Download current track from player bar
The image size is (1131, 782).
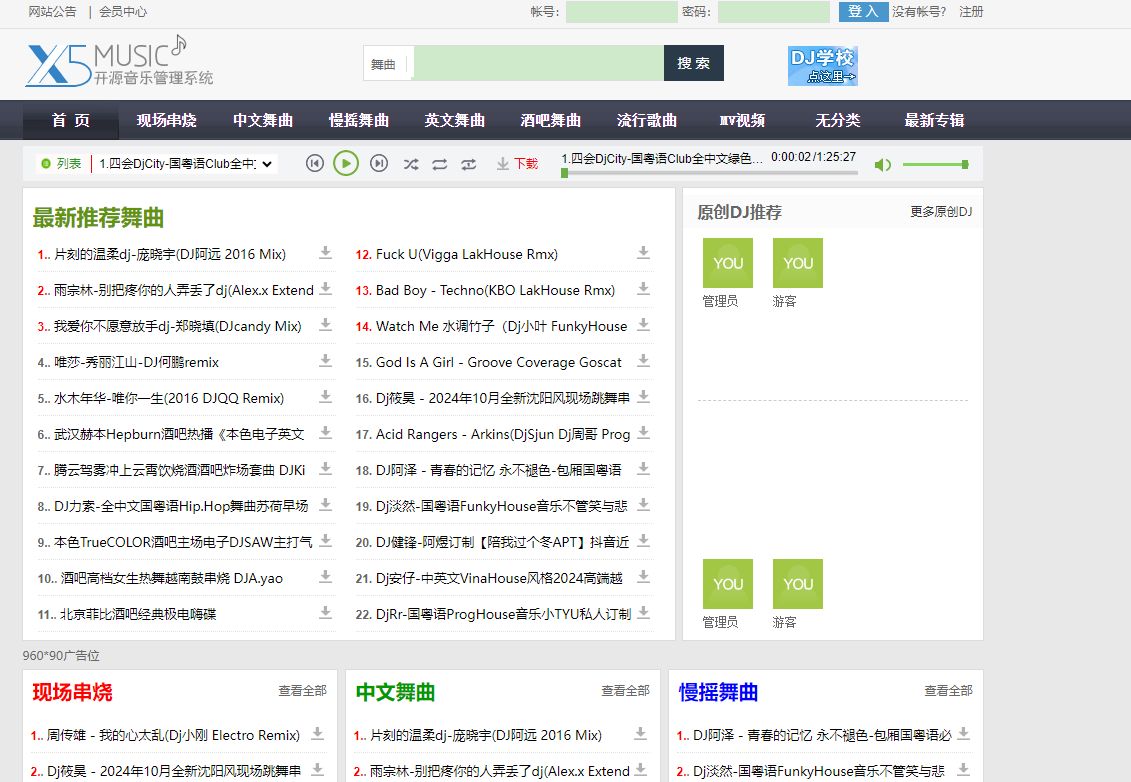tap(517, 164)
